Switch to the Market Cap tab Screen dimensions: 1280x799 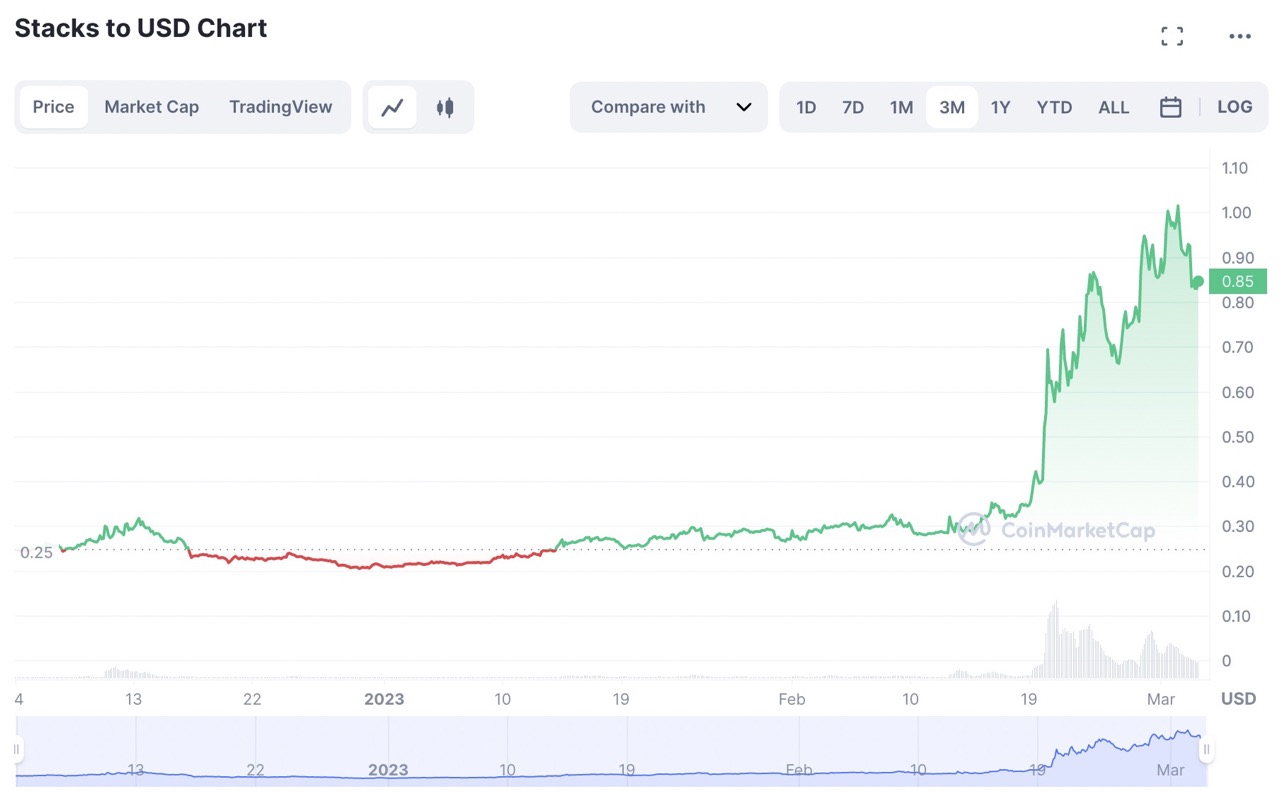pyautogui.click(x=151, y=107)
